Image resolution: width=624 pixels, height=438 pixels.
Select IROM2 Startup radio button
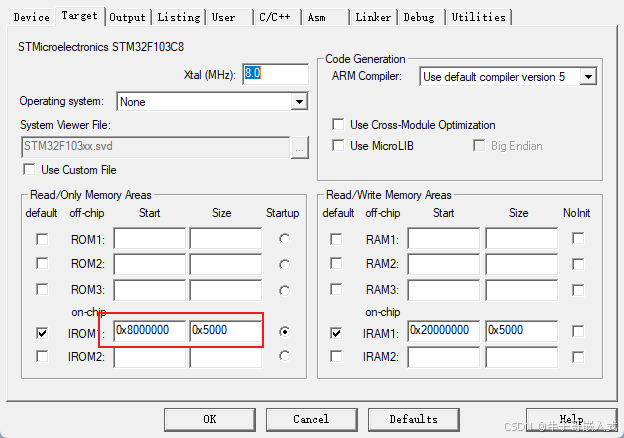285,356
